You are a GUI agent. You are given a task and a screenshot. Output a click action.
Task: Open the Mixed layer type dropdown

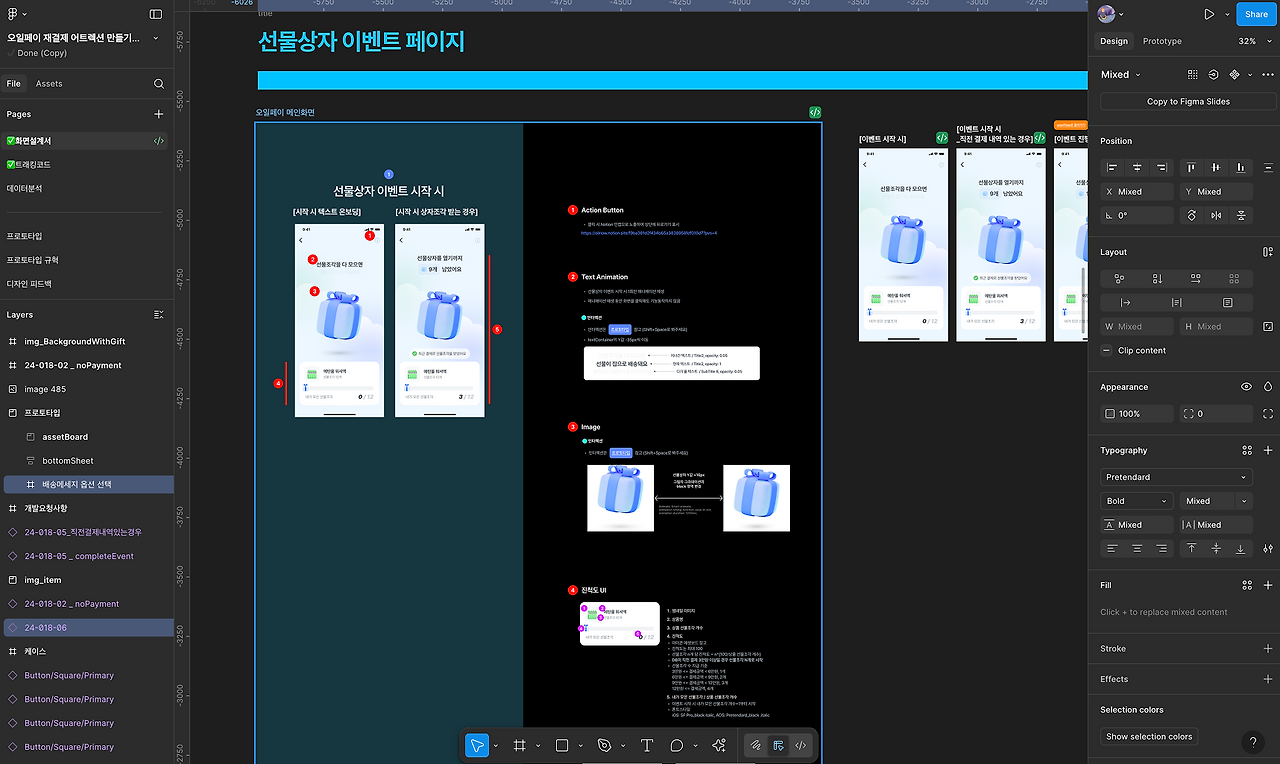tap(1121, 74)
